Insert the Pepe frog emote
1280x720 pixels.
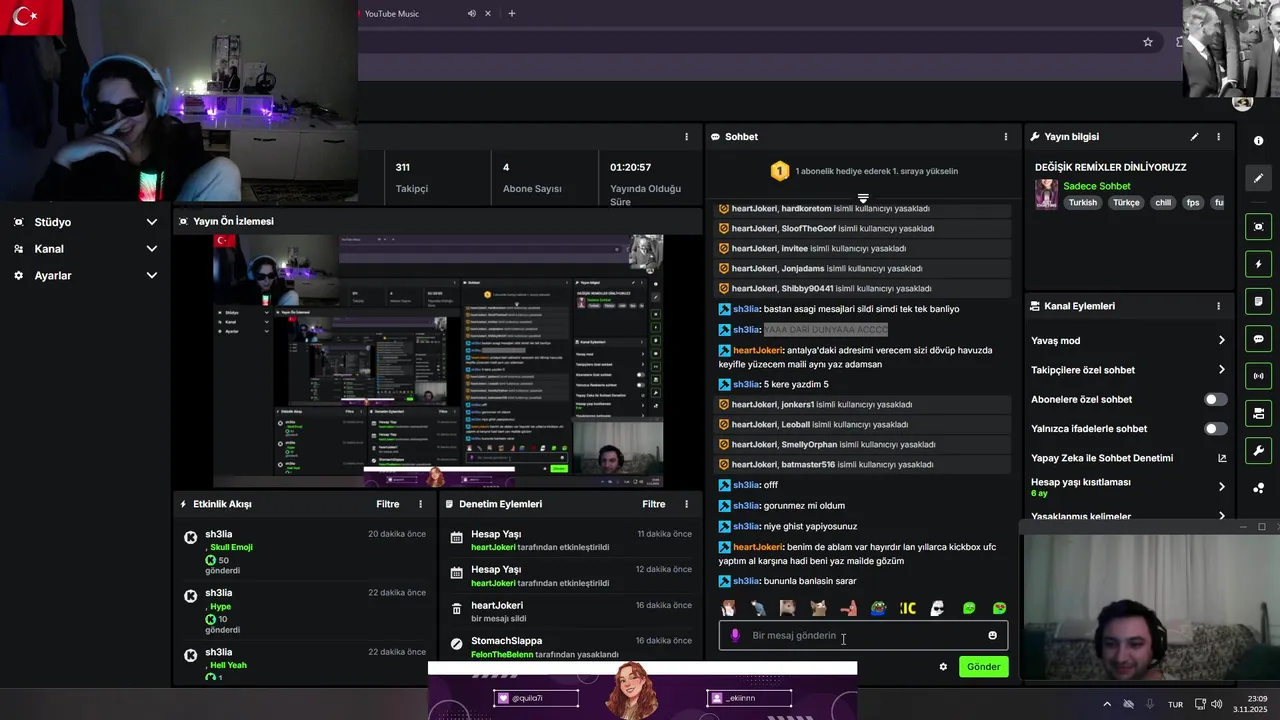click(x=878, y=608)
